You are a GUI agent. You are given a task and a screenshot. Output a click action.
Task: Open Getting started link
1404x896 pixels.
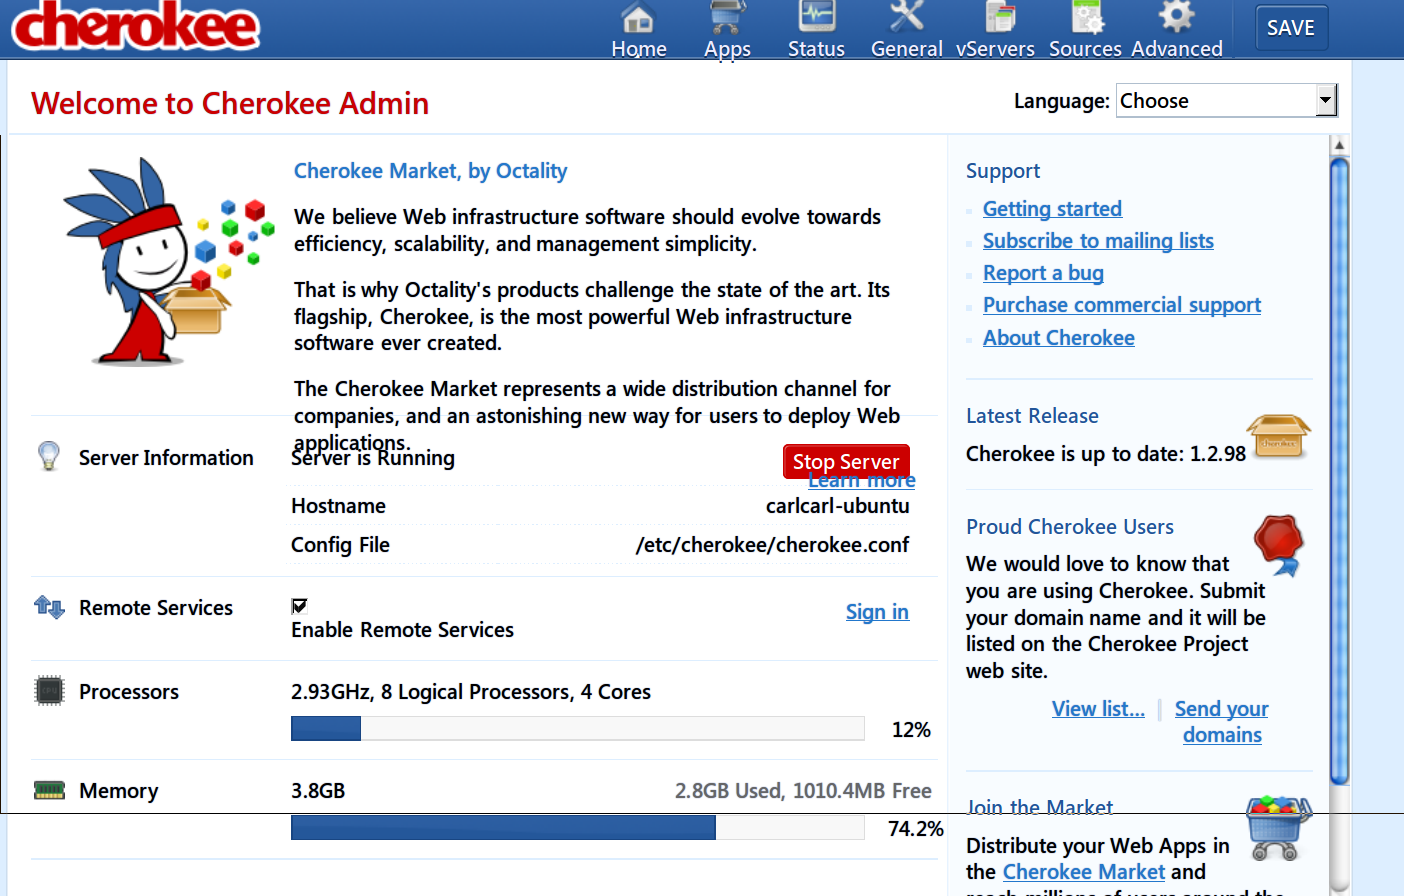(x=1052, y=209)
